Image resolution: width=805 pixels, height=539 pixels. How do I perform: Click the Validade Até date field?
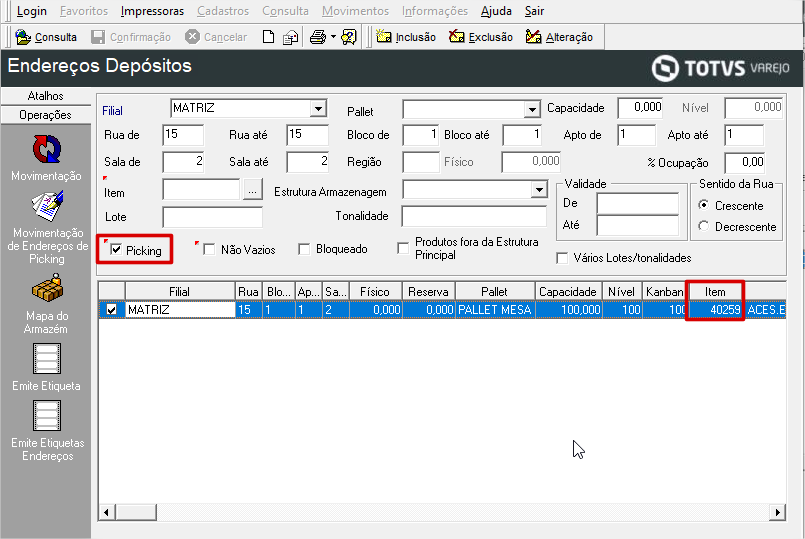click(x=638, y=225)
